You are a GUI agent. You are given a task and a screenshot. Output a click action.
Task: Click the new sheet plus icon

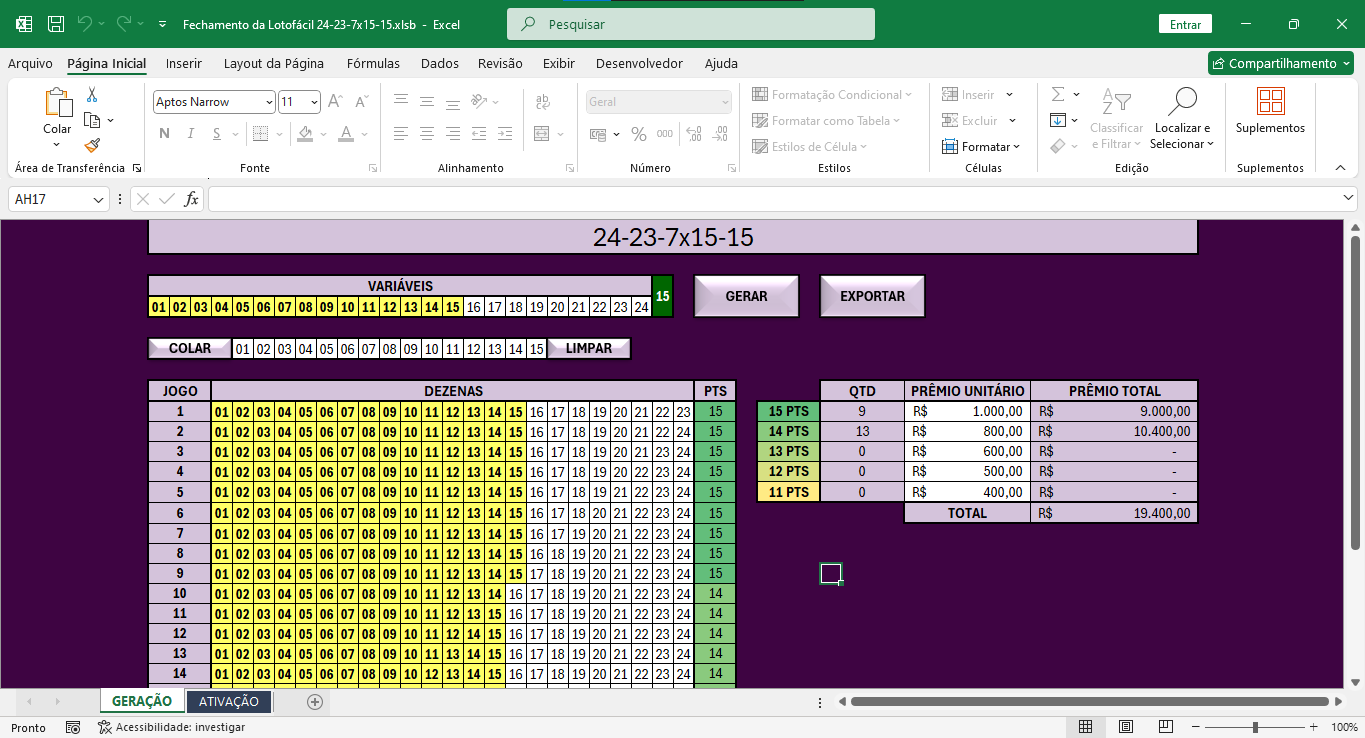pos(315,702)
